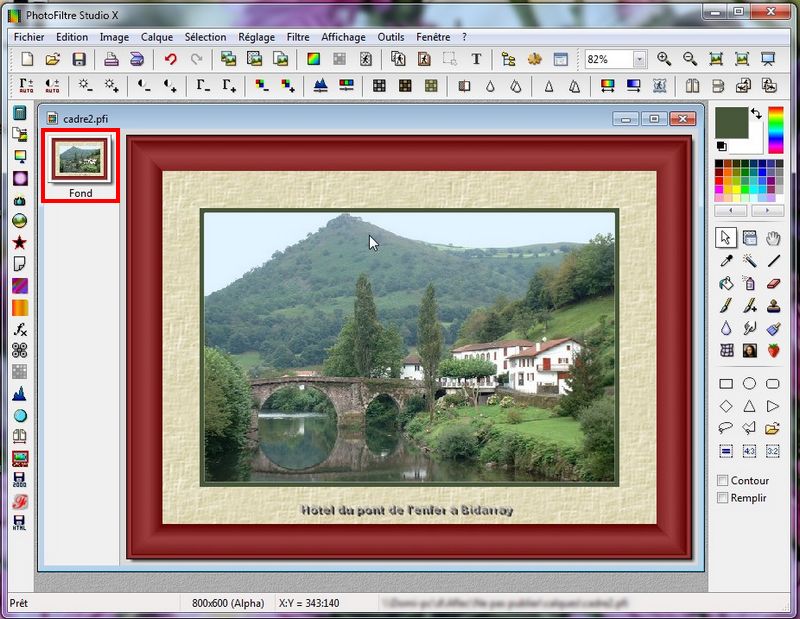Select the Eyedropper tool
Image resolution: width=800 pixels, height=619 pixels.
click(726, 261)
